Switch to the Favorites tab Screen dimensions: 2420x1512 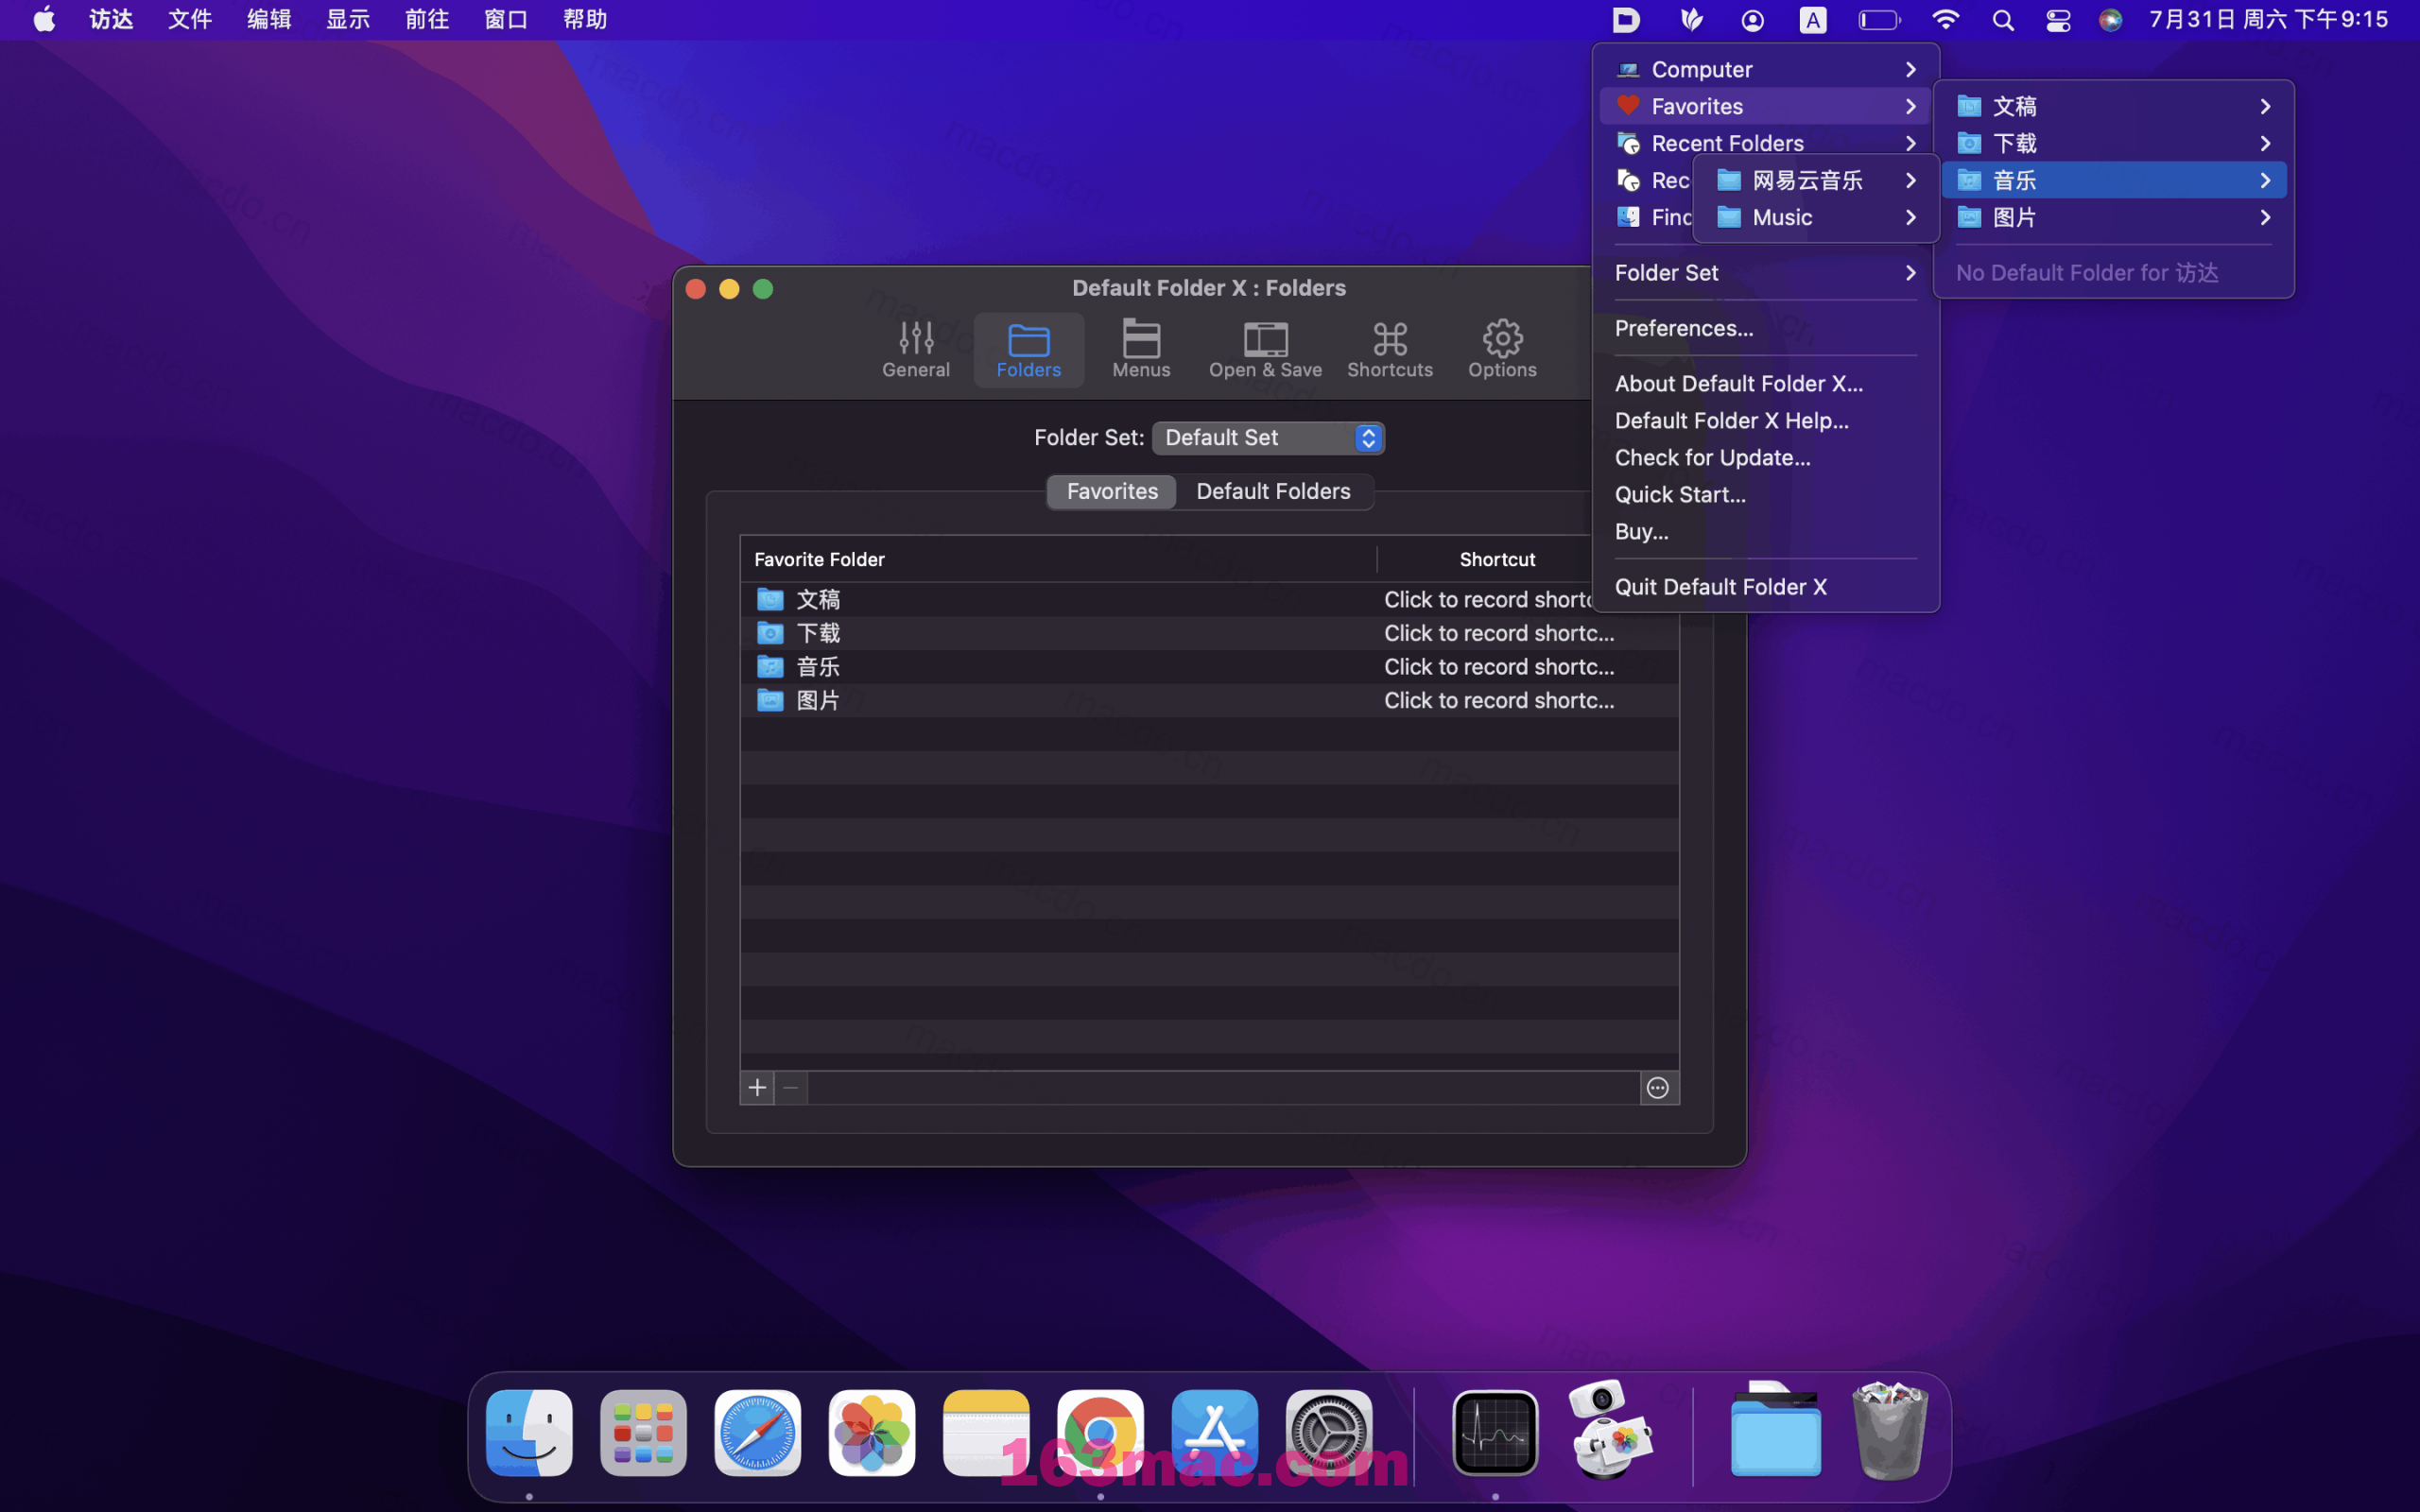tap(1110, 491)
